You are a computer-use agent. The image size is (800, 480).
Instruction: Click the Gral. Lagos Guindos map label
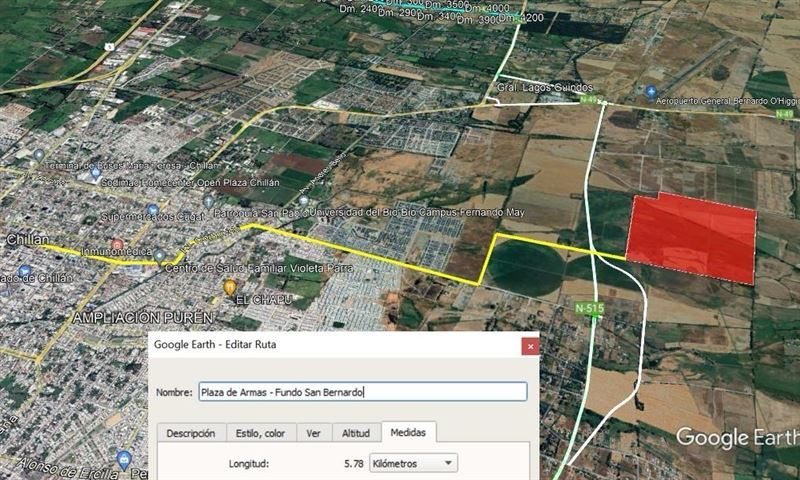pos(545,88)
